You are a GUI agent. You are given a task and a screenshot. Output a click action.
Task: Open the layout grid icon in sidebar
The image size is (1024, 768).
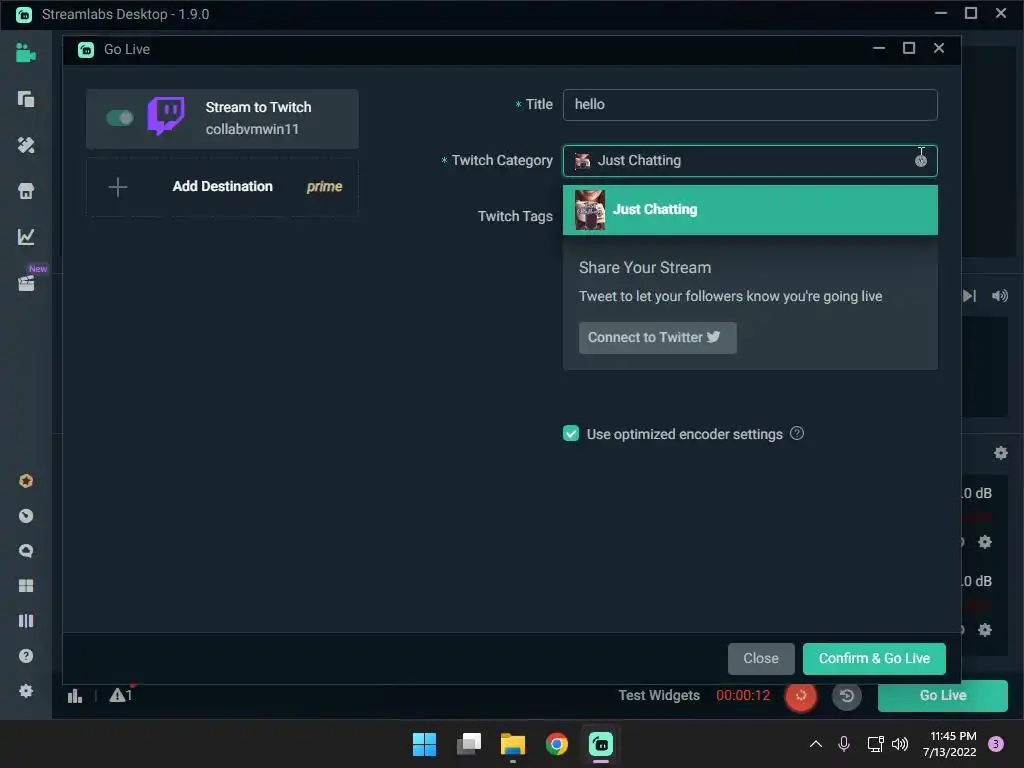(25, 586)
